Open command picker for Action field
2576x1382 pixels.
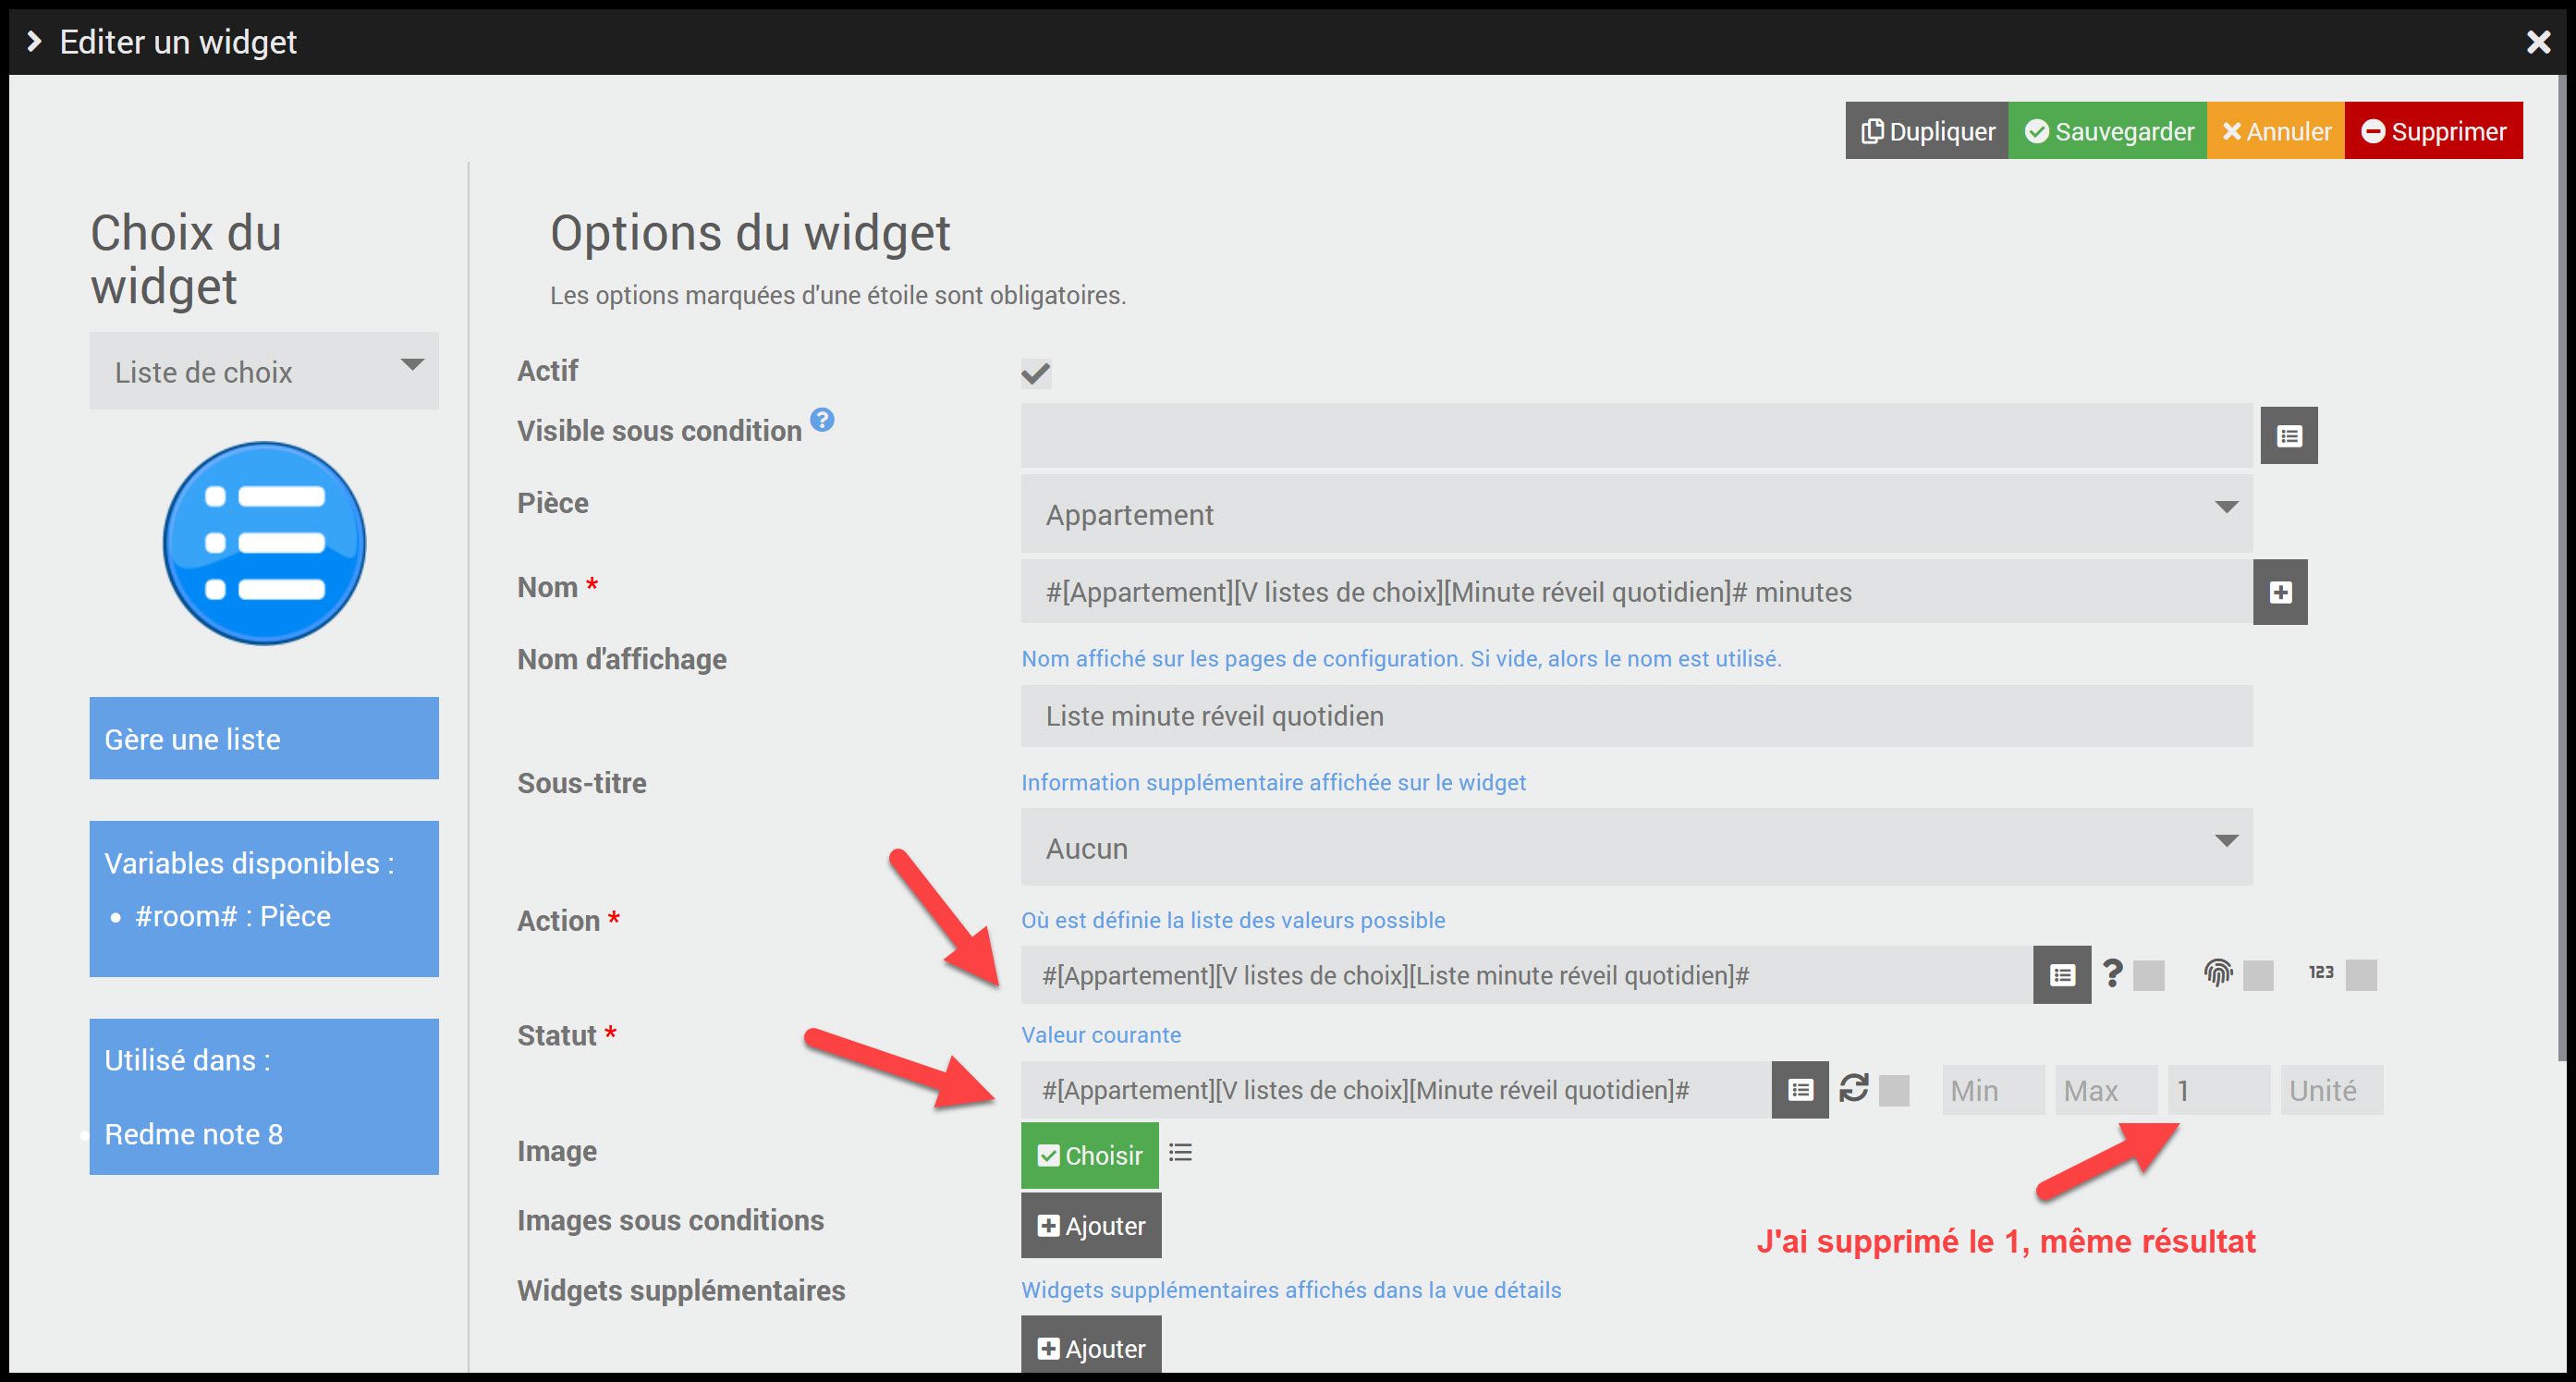2061,975
